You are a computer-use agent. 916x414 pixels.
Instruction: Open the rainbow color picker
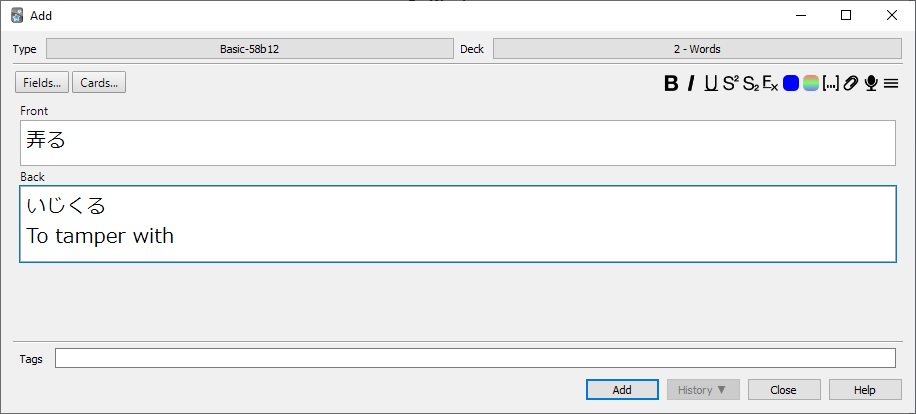pos(811,84)
